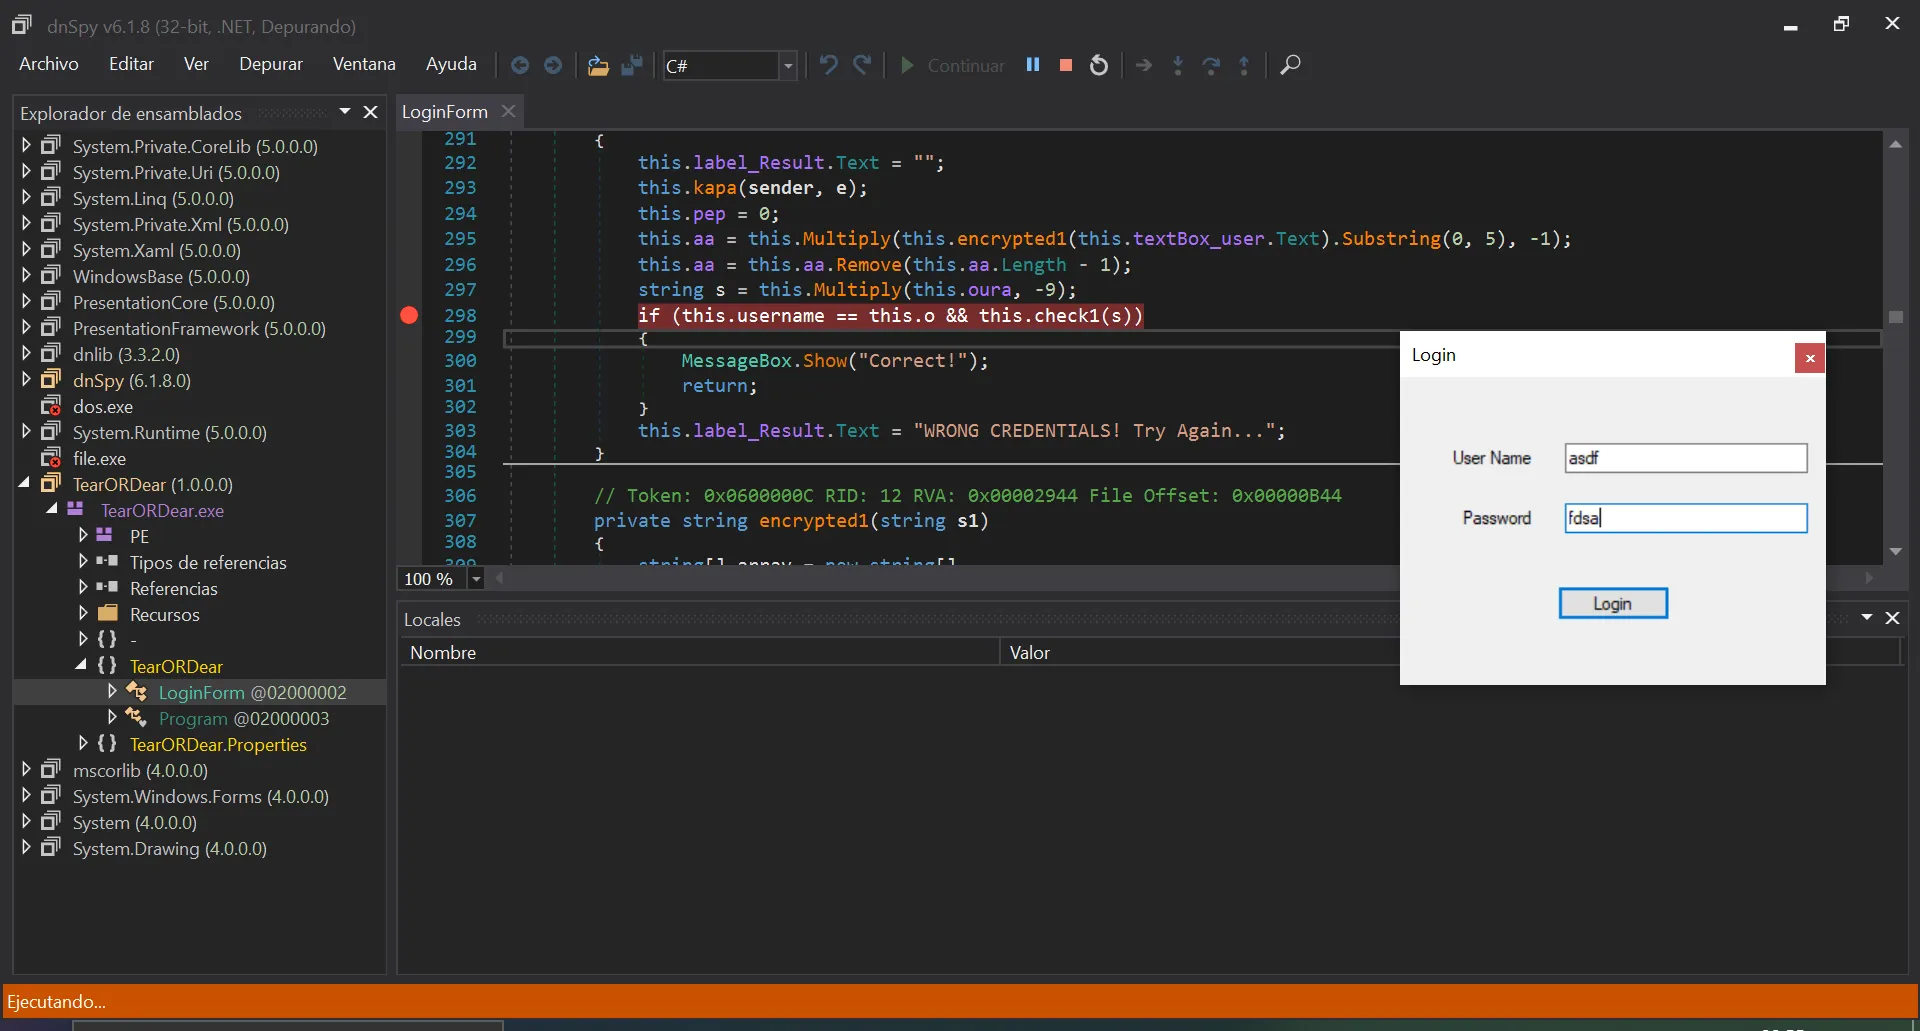Select Tipos de referencias node

(208, 563)
